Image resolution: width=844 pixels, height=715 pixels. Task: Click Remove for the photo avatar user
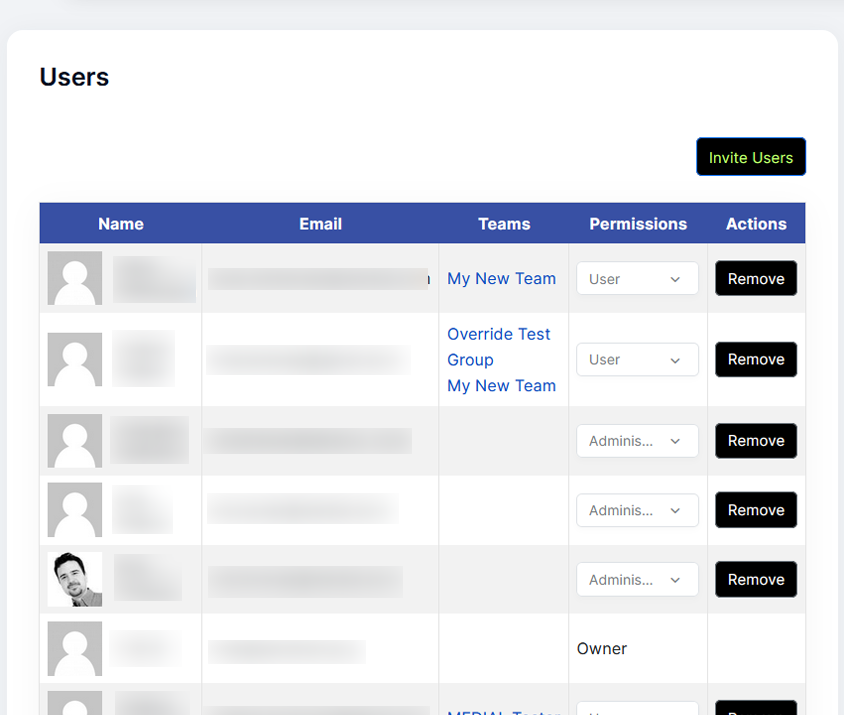pos(755,579)
